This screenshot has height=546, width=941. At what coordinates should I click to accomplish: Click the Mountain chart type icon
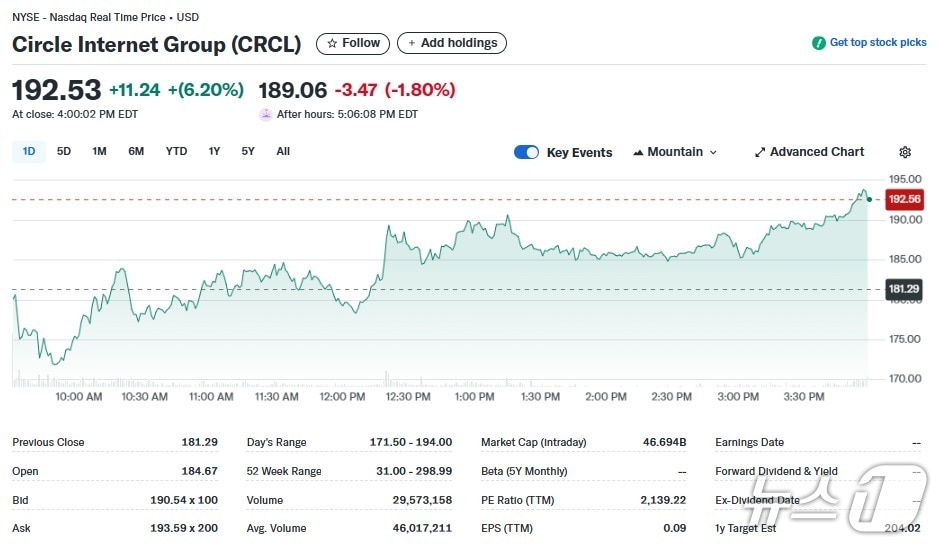637,152
